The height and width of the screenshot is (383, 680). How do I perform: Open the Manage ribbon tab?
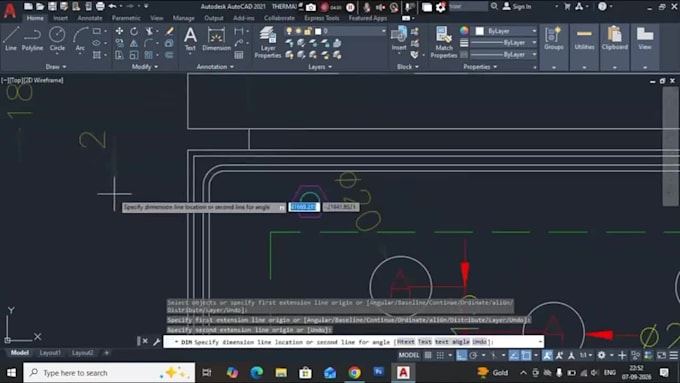pyautogui.click(x=183, y=18)
